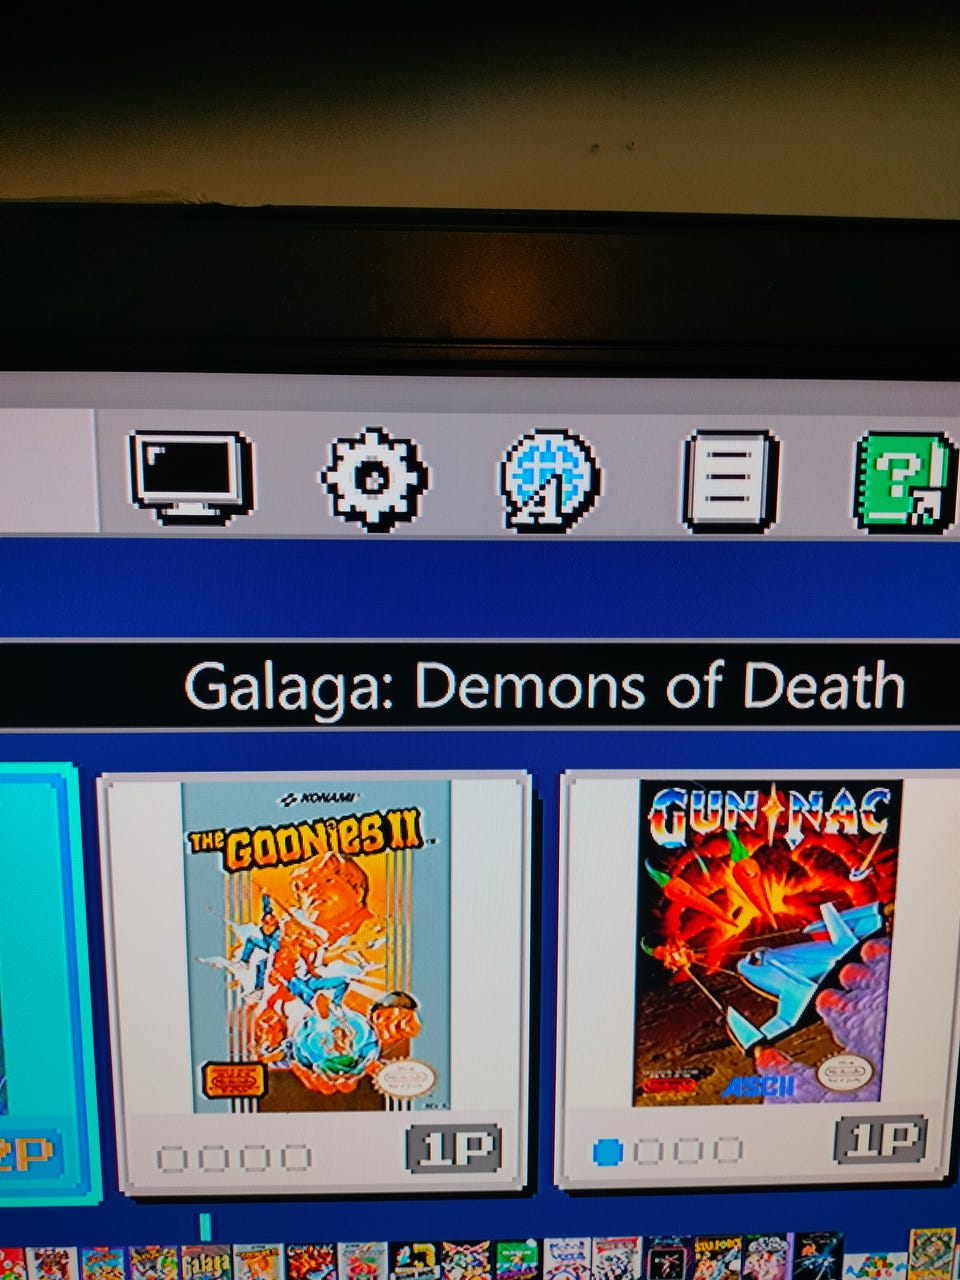
Task: Click the Galaga: Demons of Death title bar
Action: [x=480, y=686]
